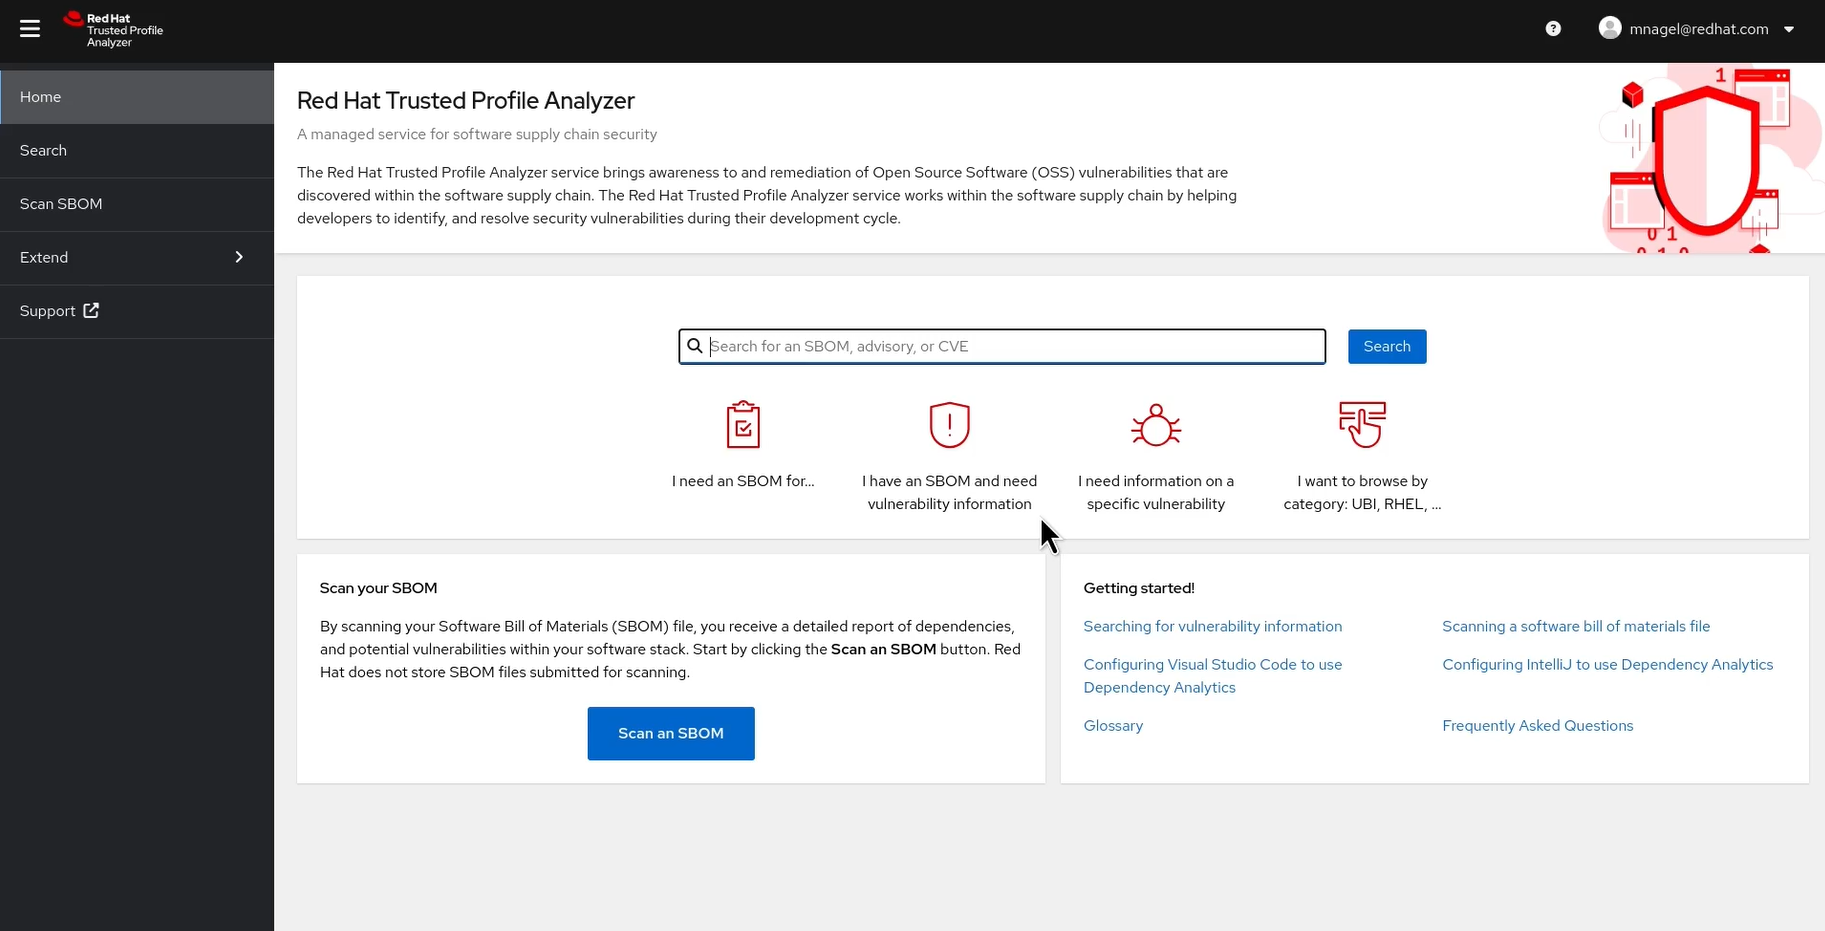Go to Home in sidebar
1825x931 pixels.
click(x=137, y=97)
